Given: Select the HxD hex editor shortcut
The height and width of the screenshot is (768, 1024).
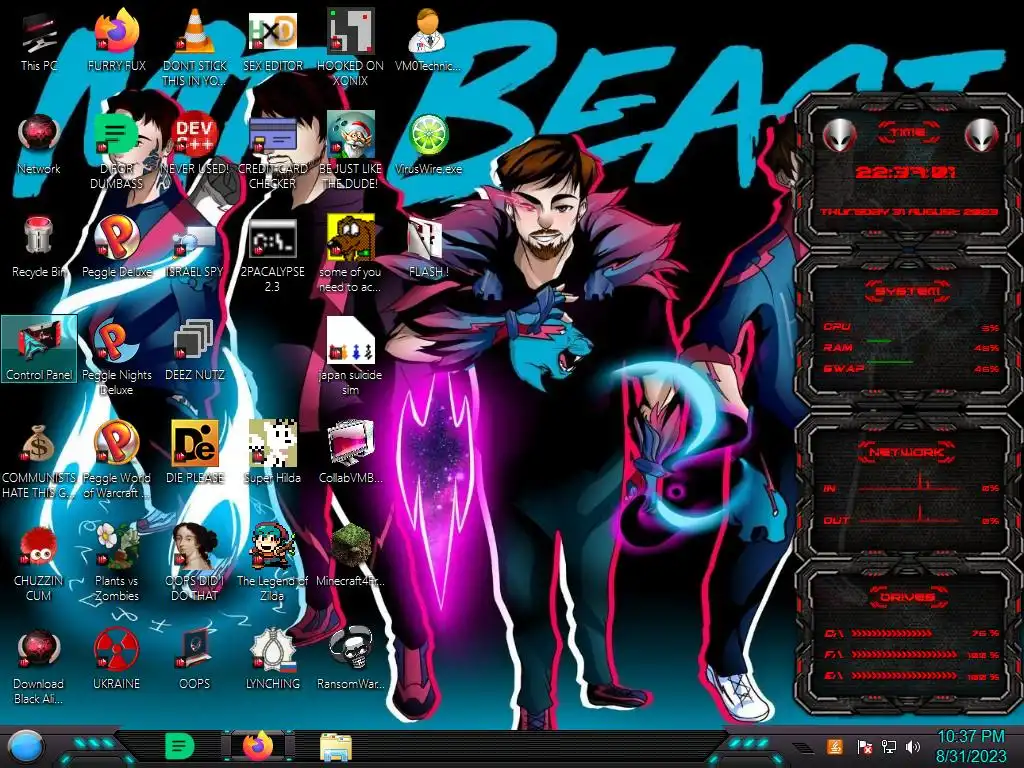Looking at the screenshot, I should pos(273,41).
